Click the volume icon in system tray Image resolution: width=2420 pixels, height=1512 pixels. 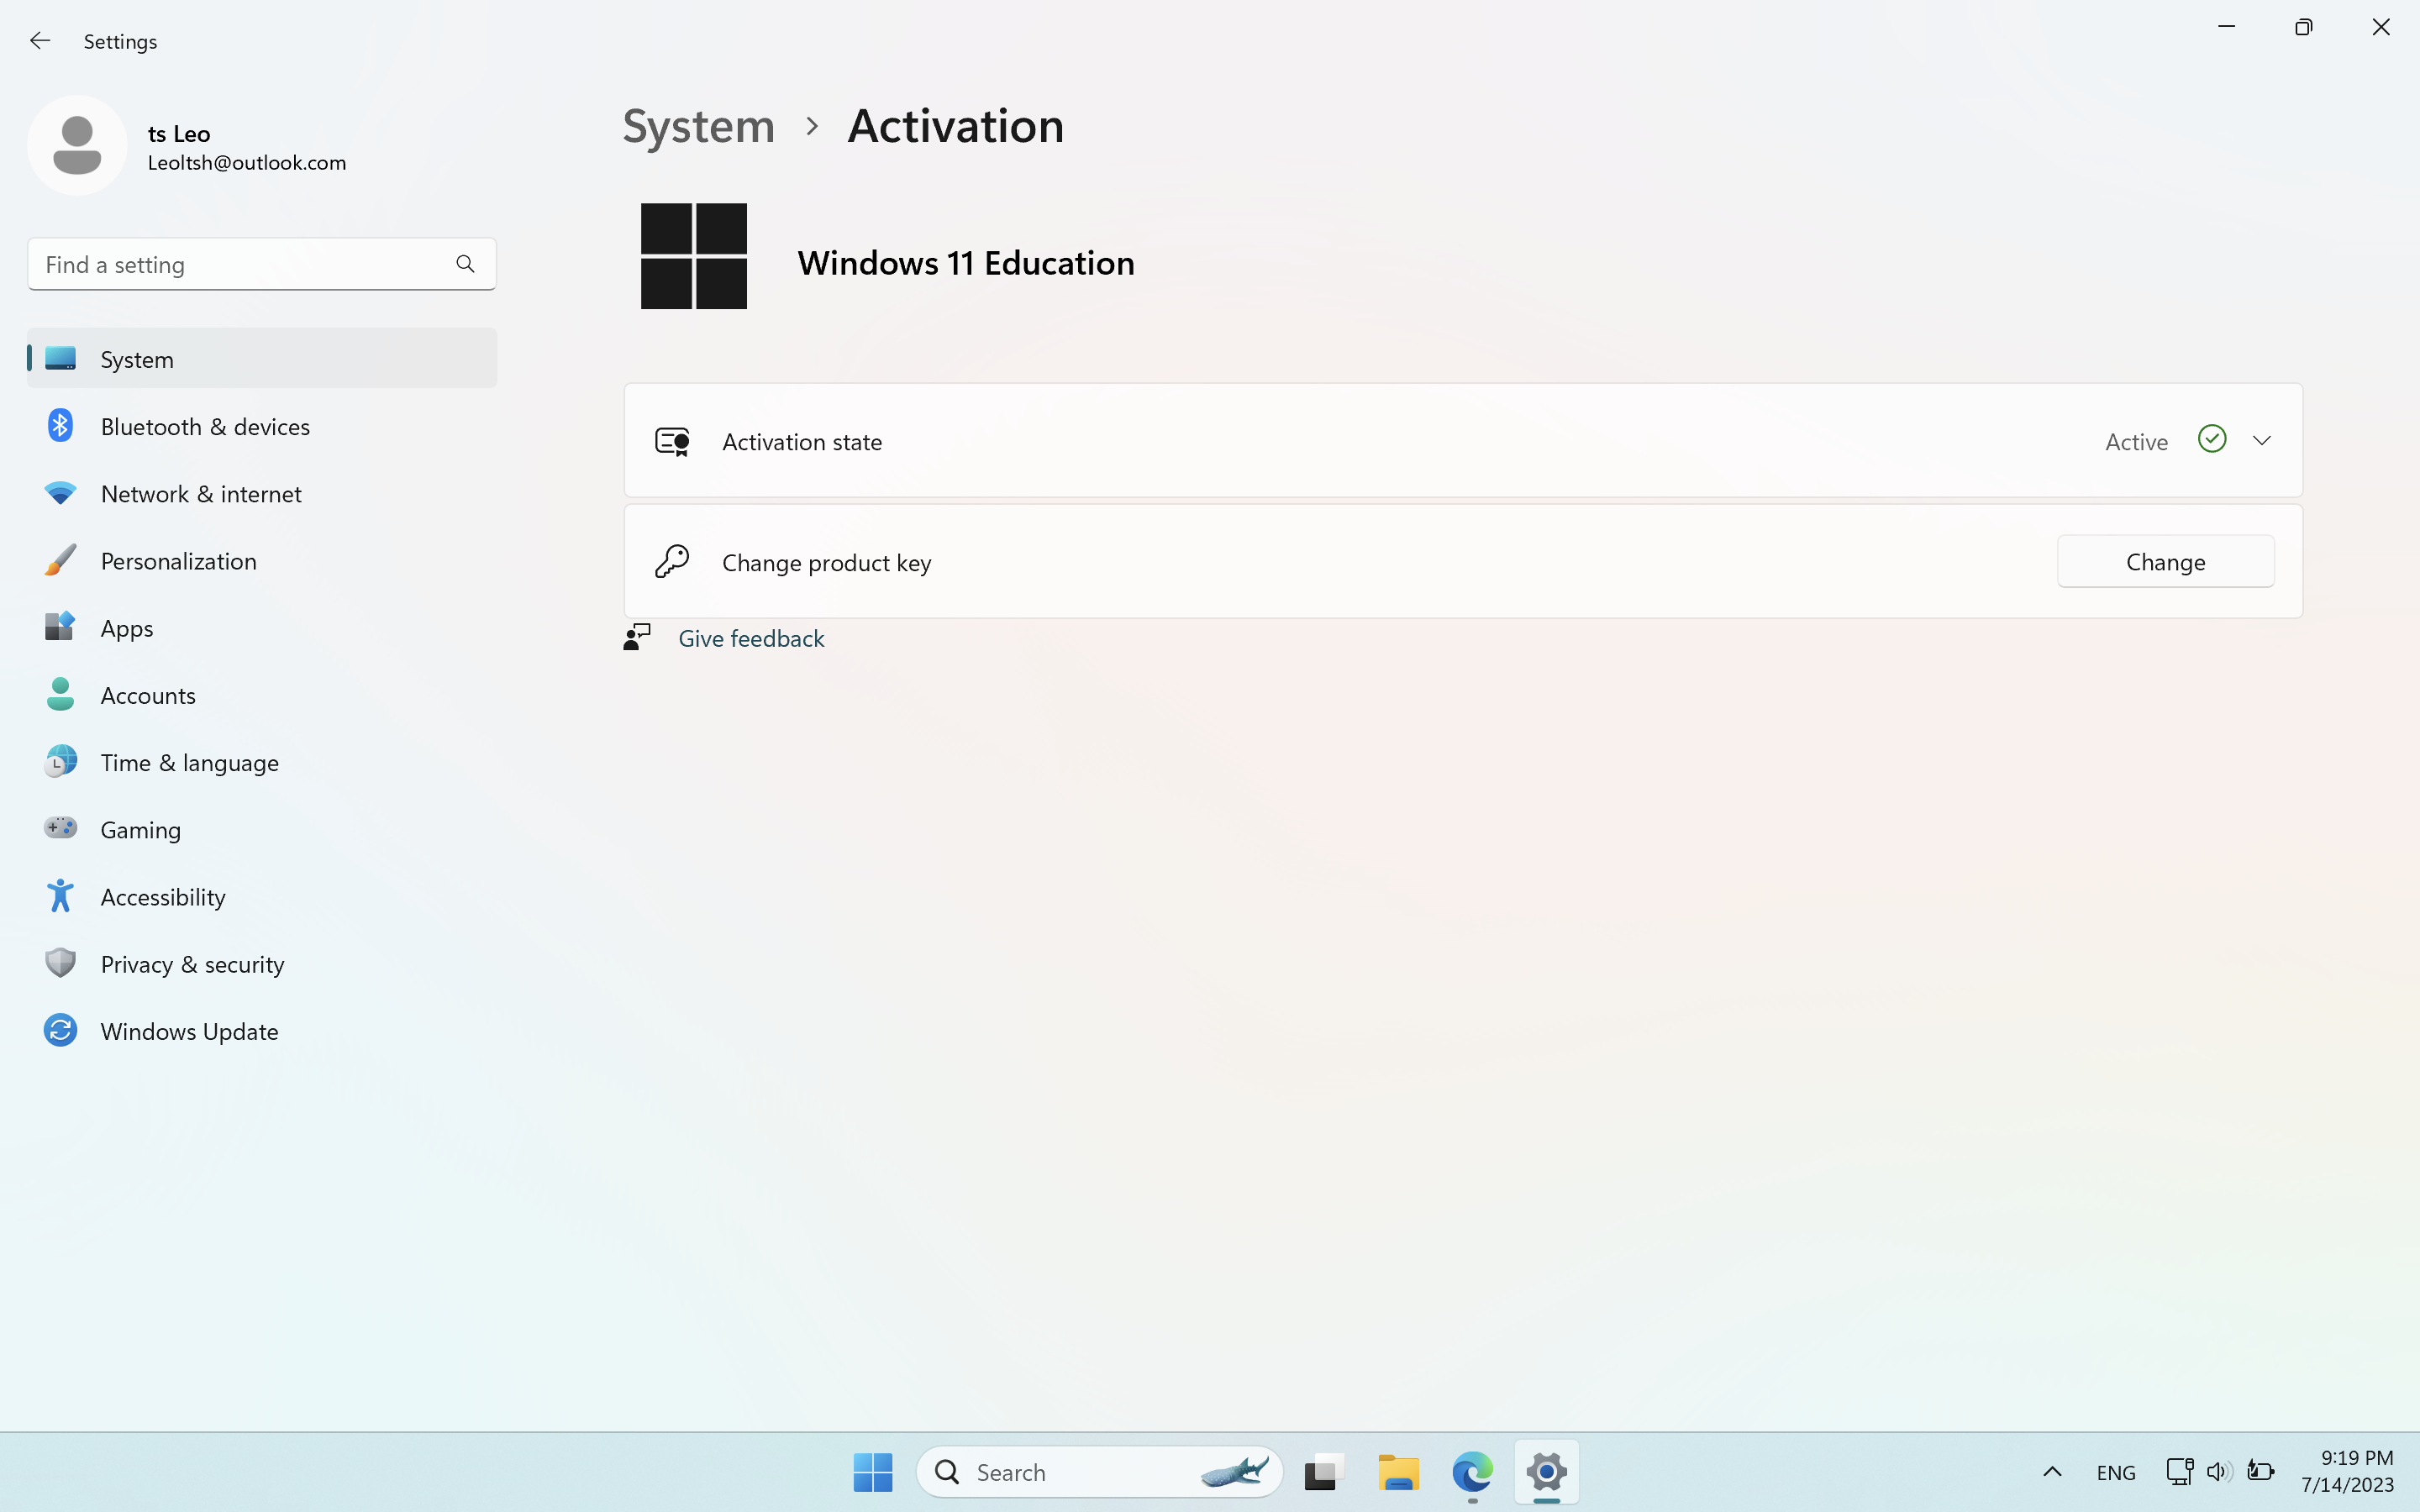coord(2218,1472)
